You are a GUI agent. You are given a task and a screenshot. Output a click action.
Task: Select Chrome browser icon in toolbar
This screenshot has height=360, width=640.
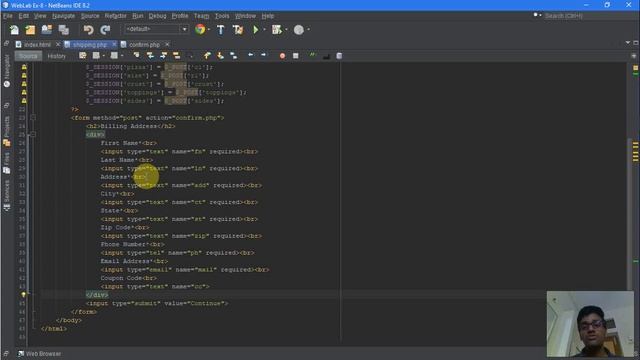(x=200, y=29)
